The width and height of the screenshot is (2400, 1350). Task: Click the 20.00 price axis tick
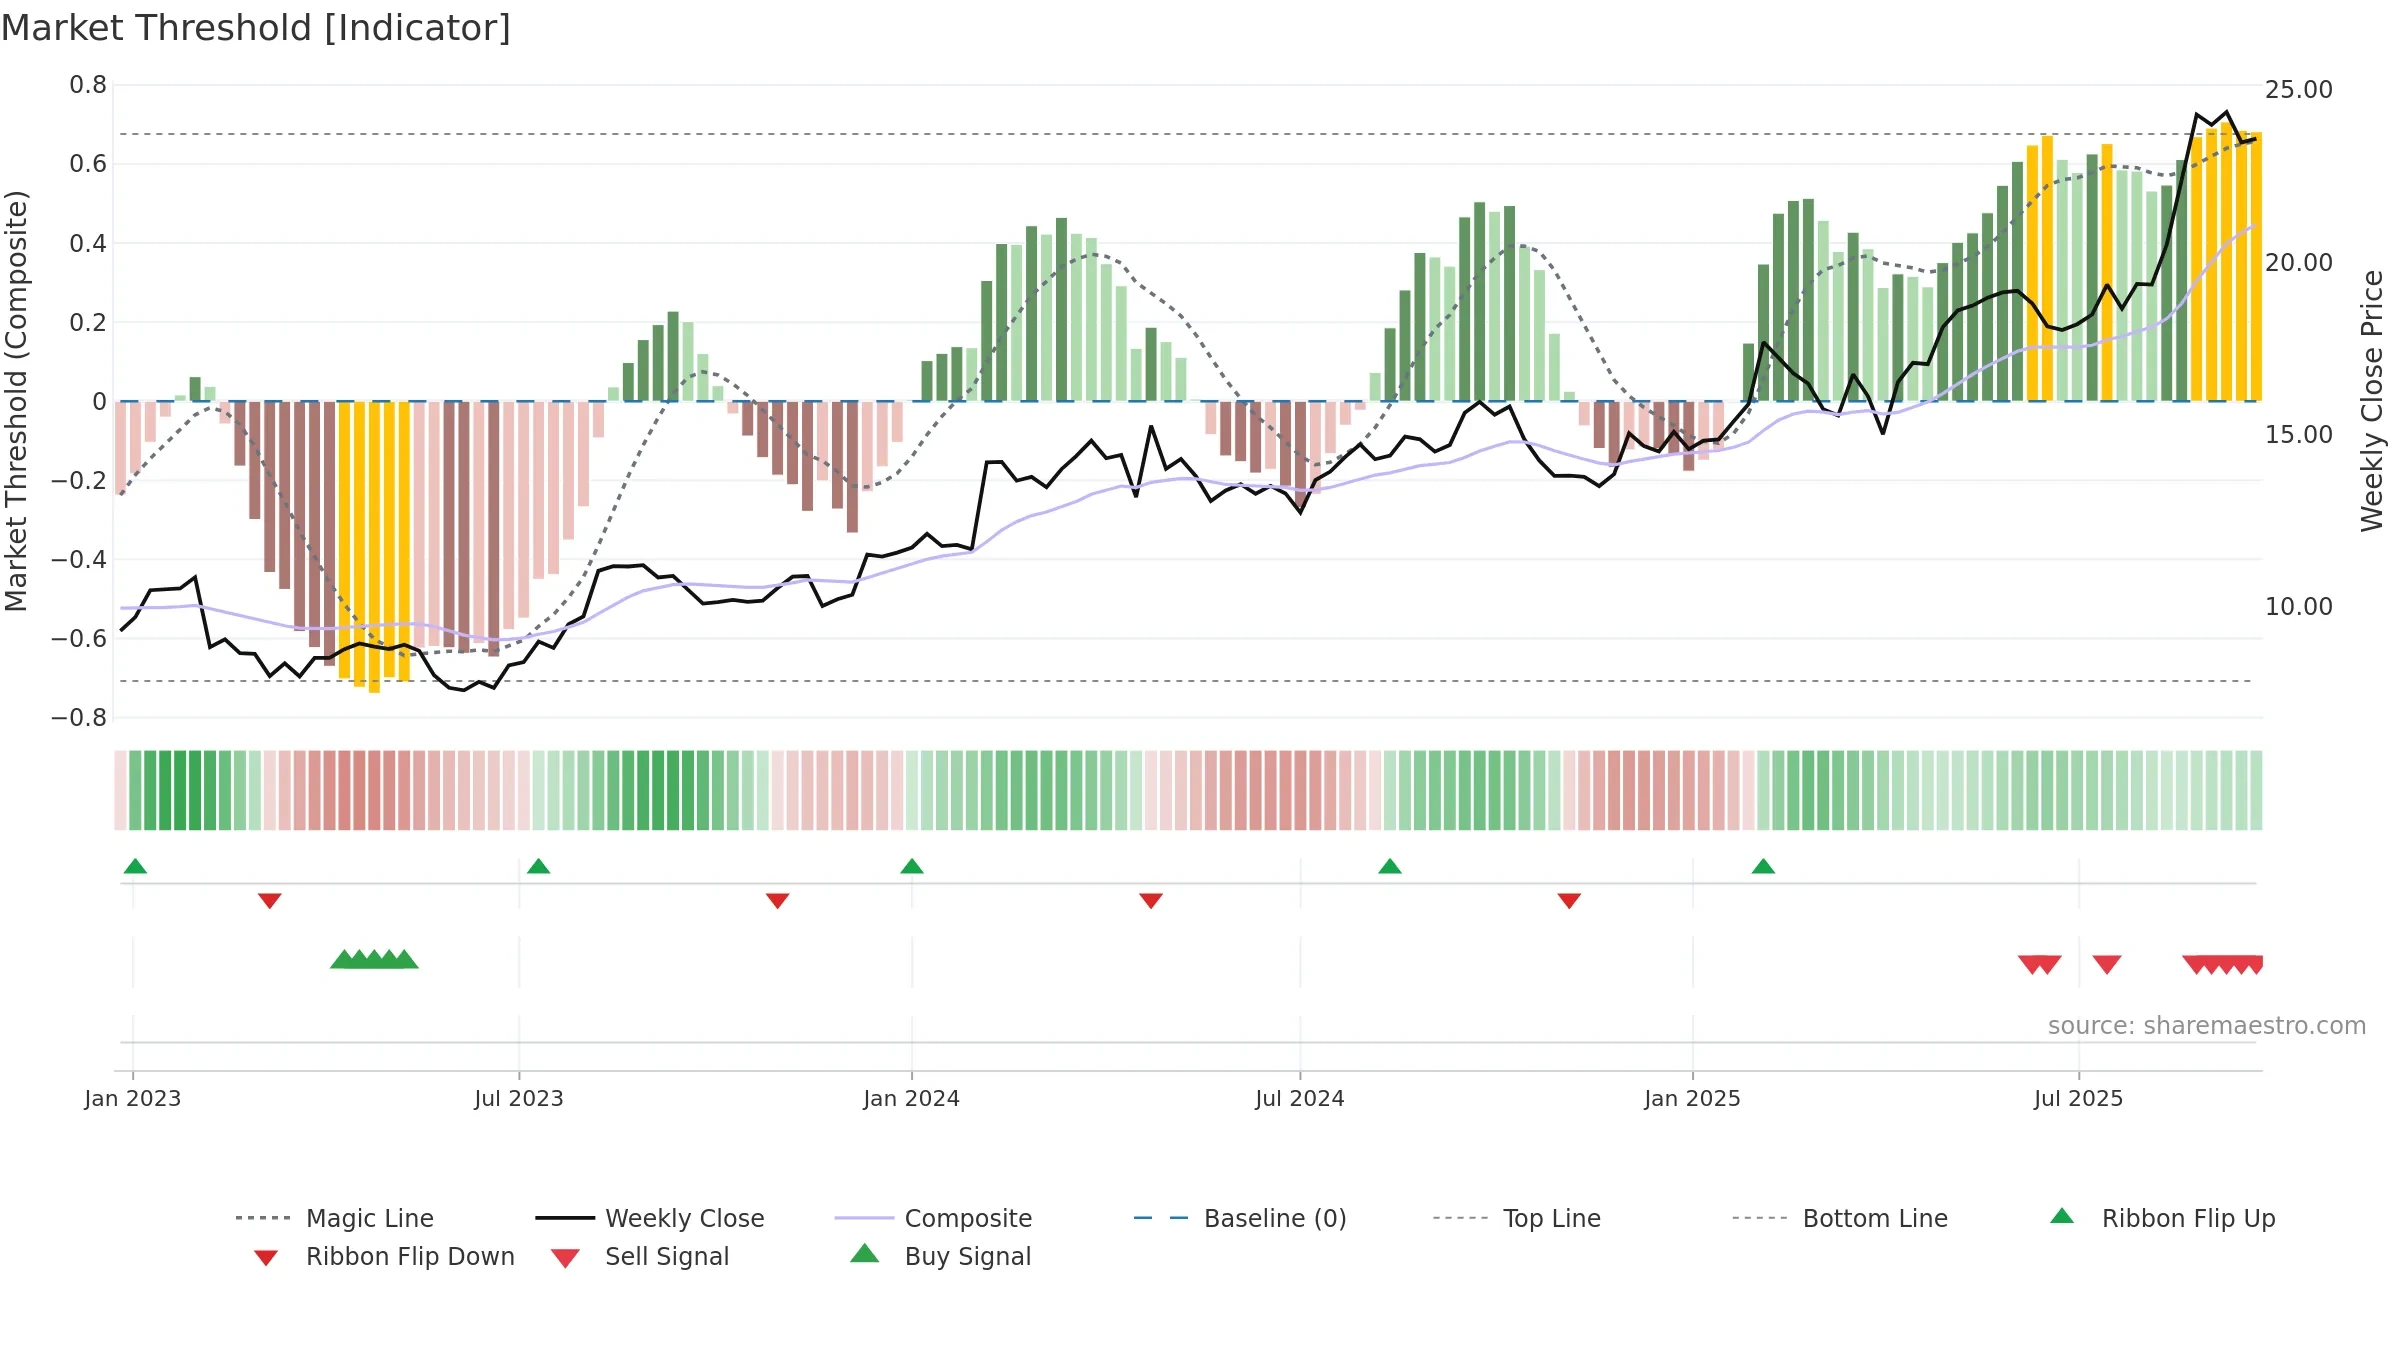click(x=2299, y=262)
